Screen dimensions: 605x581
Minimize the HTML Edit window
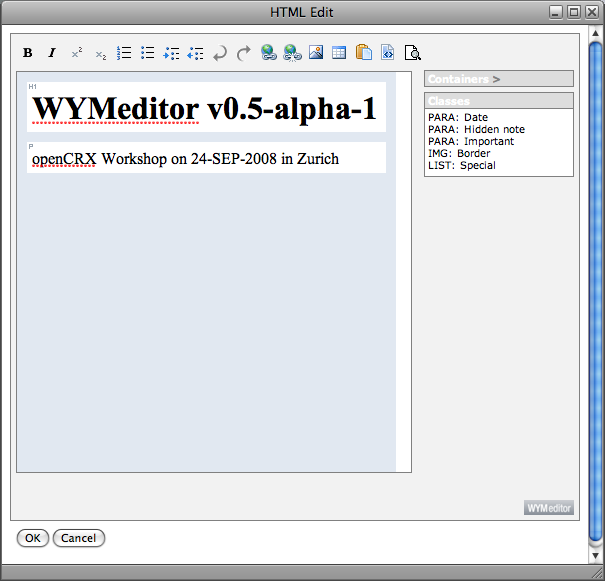point(556,12)
